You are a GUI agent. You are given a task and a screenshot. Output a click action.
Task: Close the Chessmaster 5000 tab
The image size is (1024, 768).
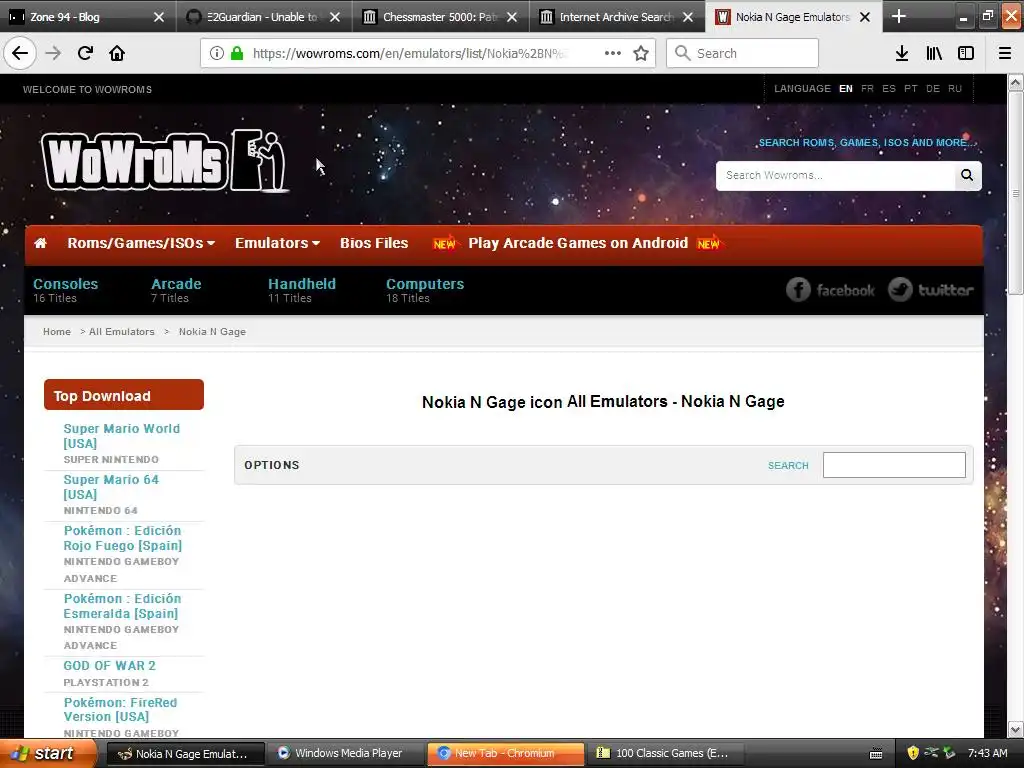coord(512,17)
